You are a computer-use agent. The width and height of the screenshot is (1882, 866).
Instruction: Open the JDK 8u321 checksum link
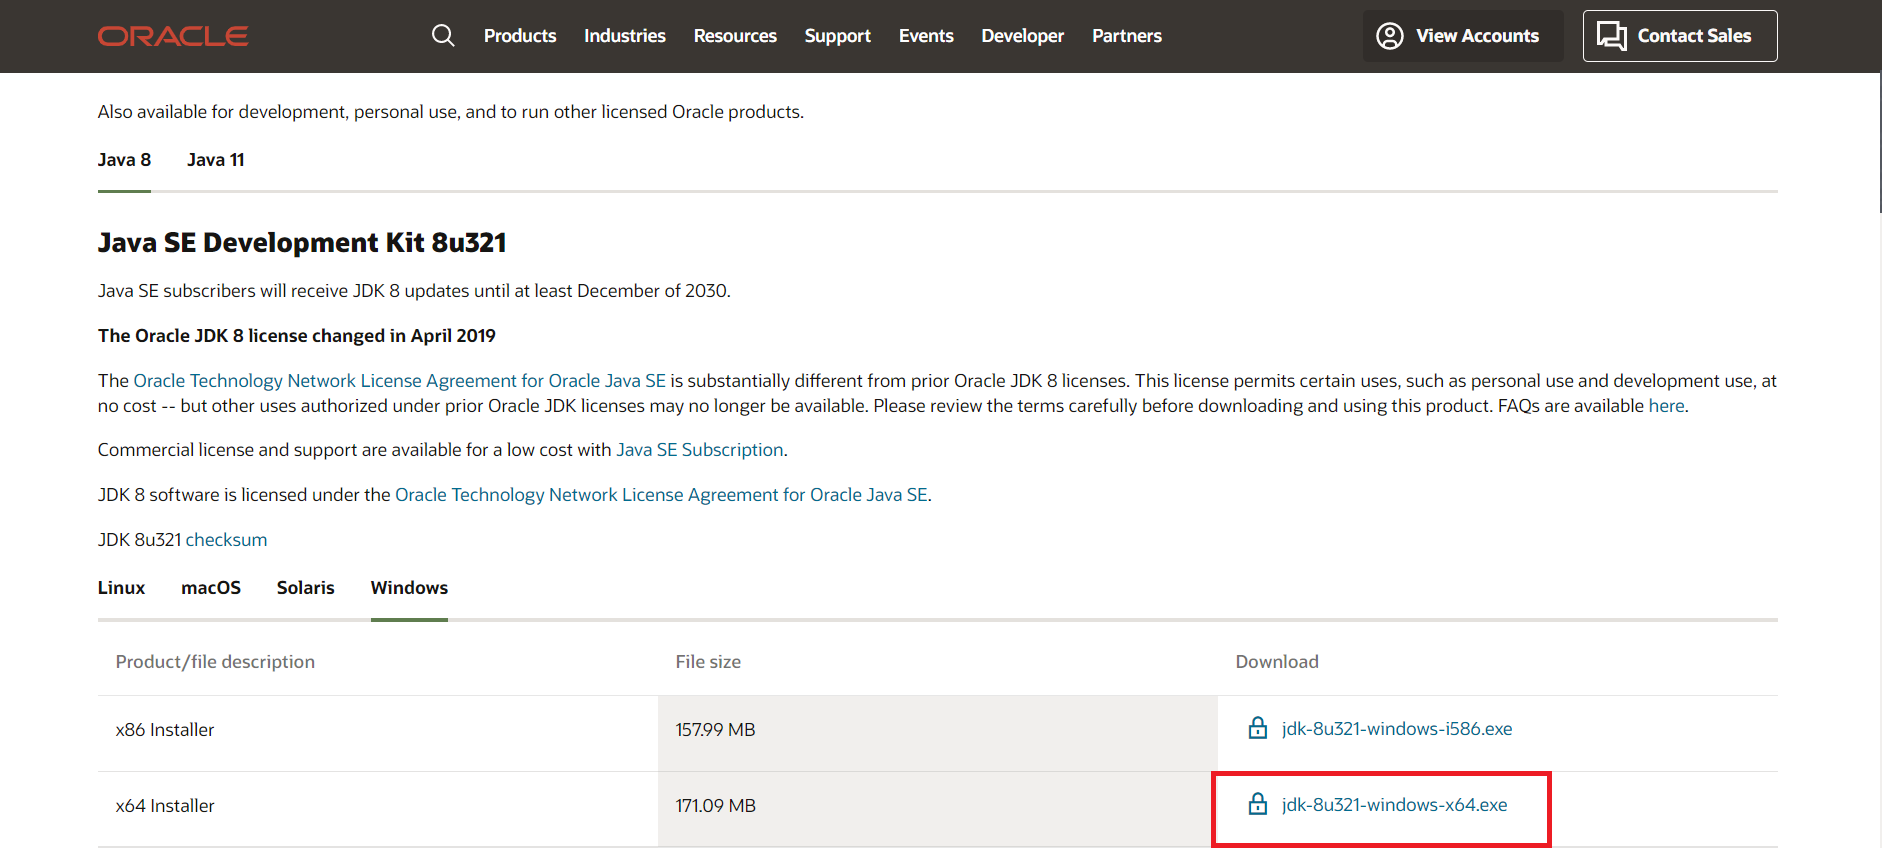pos(226,540)
